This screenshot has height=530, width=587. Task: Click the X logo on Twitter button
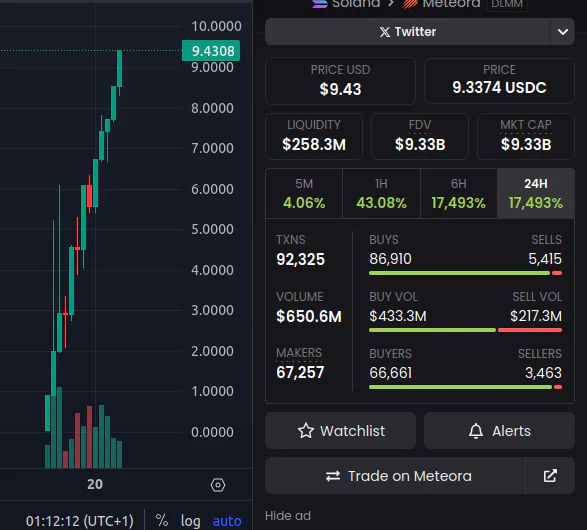click(x=385, y=32)
